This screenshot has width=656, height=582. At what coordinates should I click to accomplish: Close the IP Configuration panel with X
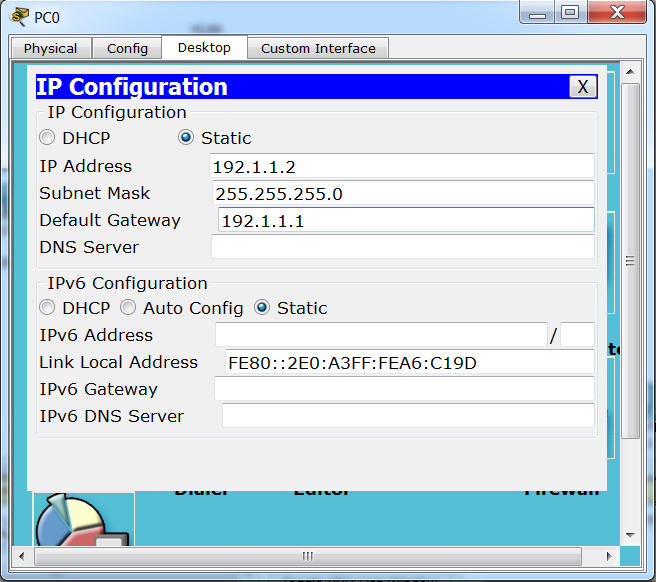coord(583,87)
